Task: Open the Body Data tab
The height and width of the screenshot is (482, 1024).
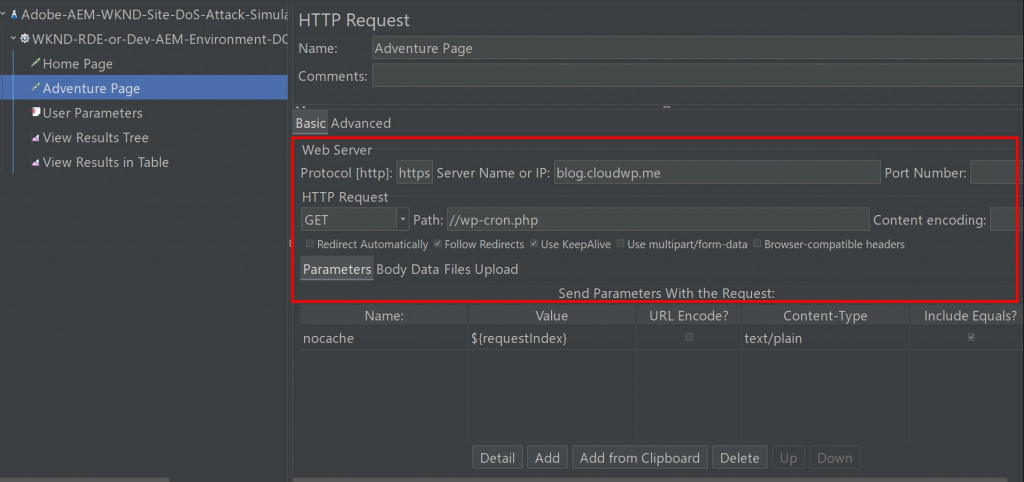Action: coord(407,269)
